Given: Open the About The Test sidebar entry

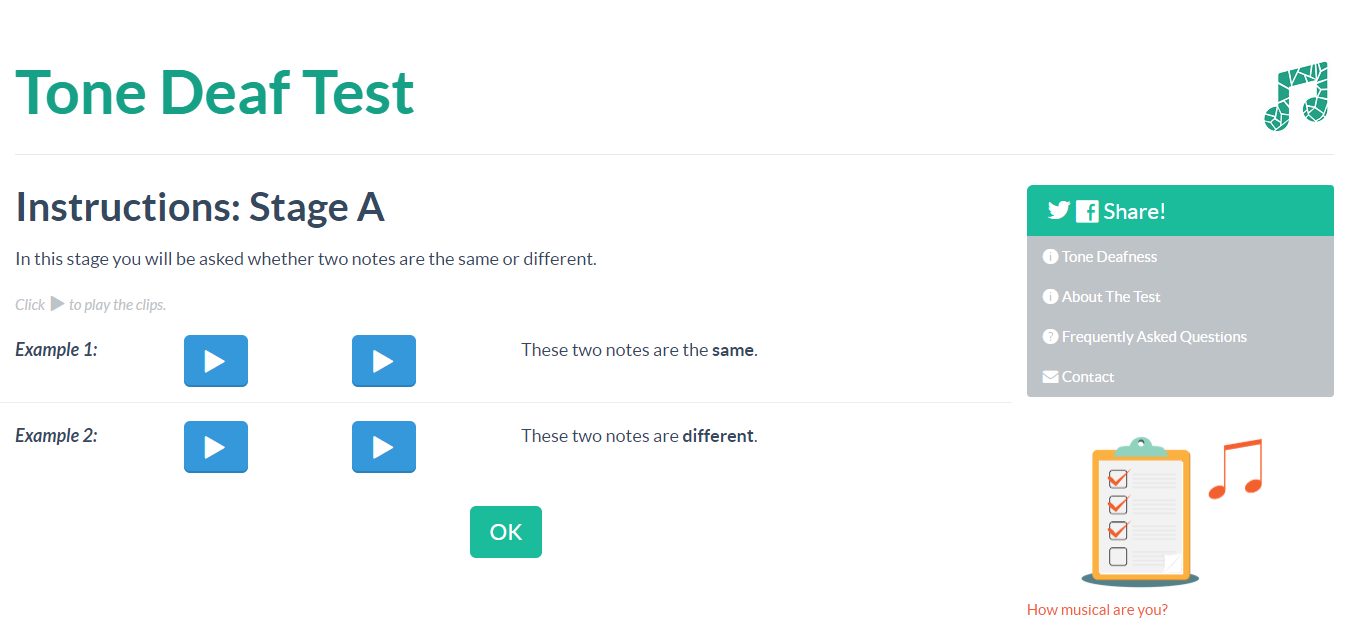Looking at the screenshot, I should tap(1110, 296).
